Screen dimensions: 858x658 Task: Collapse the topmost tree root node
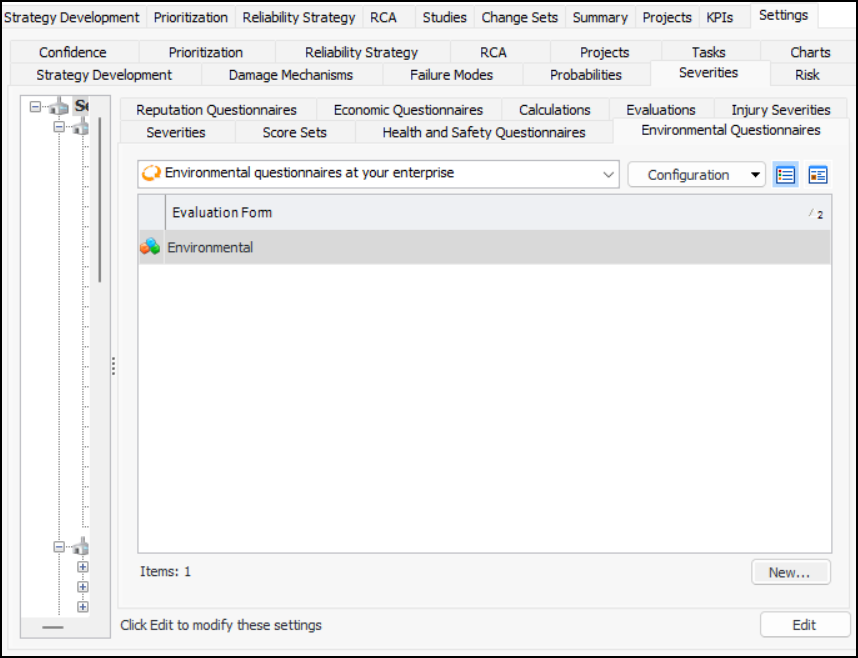[x=36, y=107]
